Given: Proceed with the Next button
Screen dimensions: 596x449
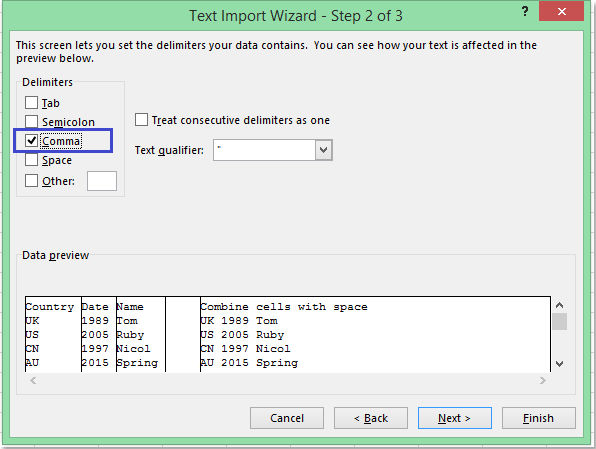Looking at the screenshot, I should [455, 418].
